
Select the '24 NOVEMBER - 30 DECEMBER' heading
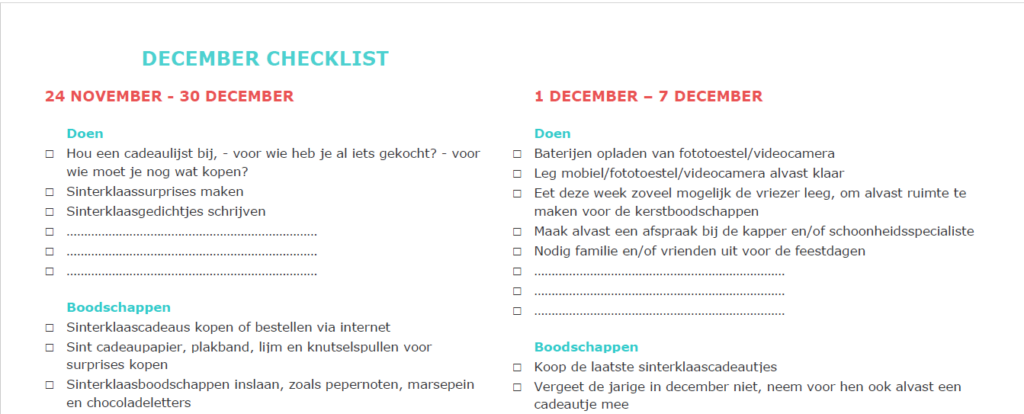[x=169, y=96]
